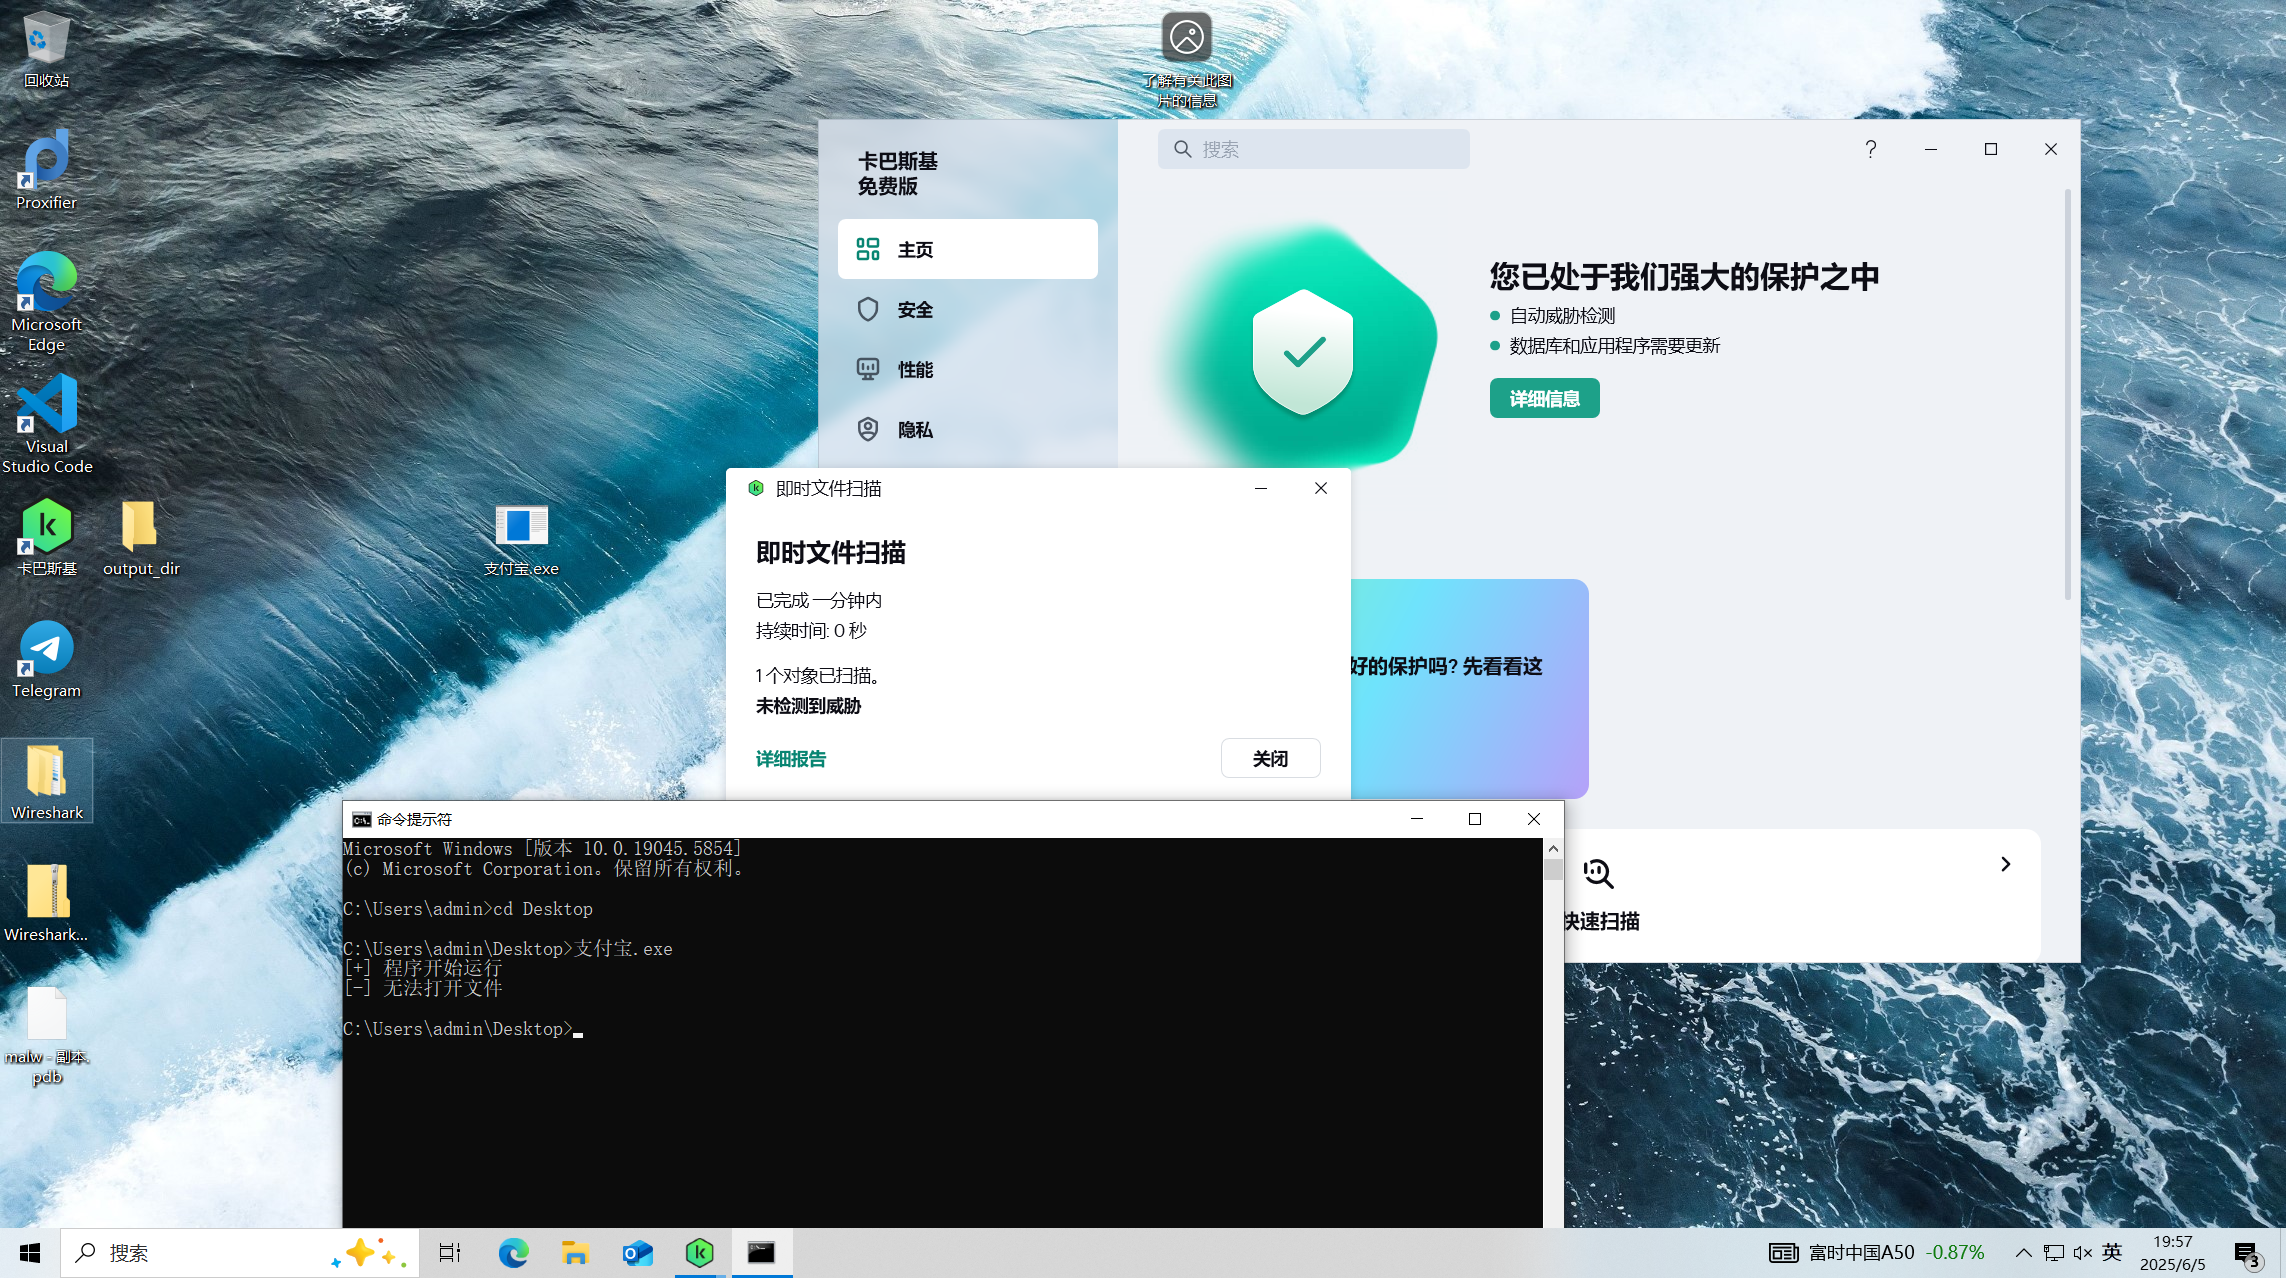Select Microsoft Edge desktop shortcut

click(x=46, y=302)
